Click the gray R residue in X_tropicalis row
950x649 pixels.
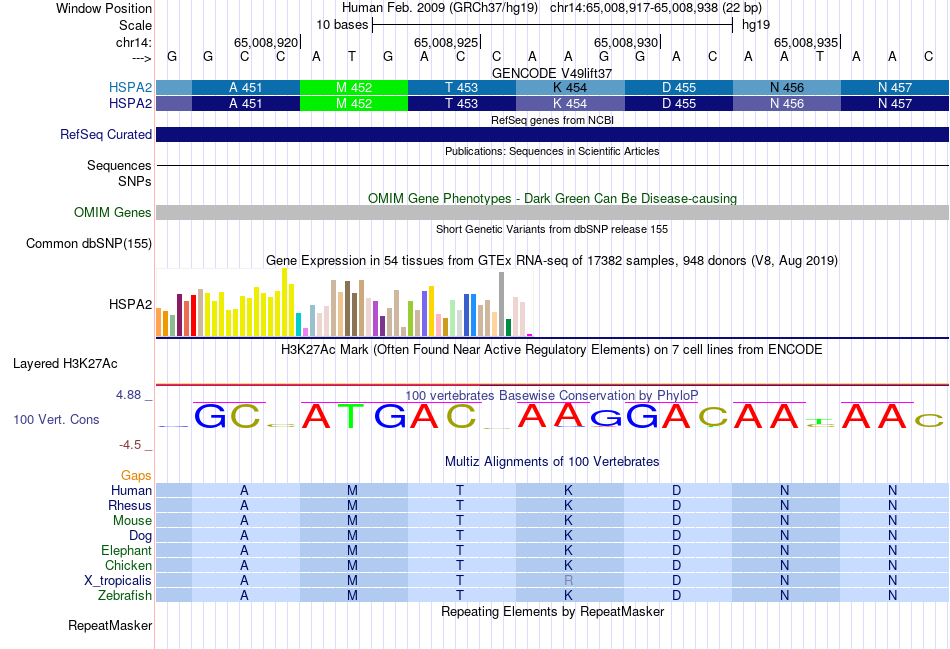568,581
